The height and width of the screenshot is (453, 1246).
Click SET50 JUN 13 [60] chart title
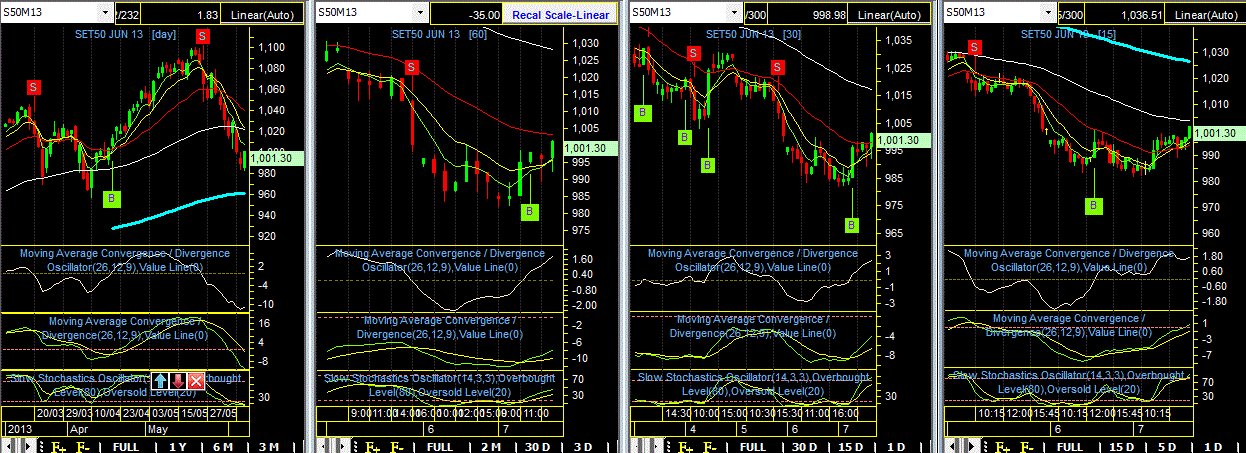(x=436, y=33)
